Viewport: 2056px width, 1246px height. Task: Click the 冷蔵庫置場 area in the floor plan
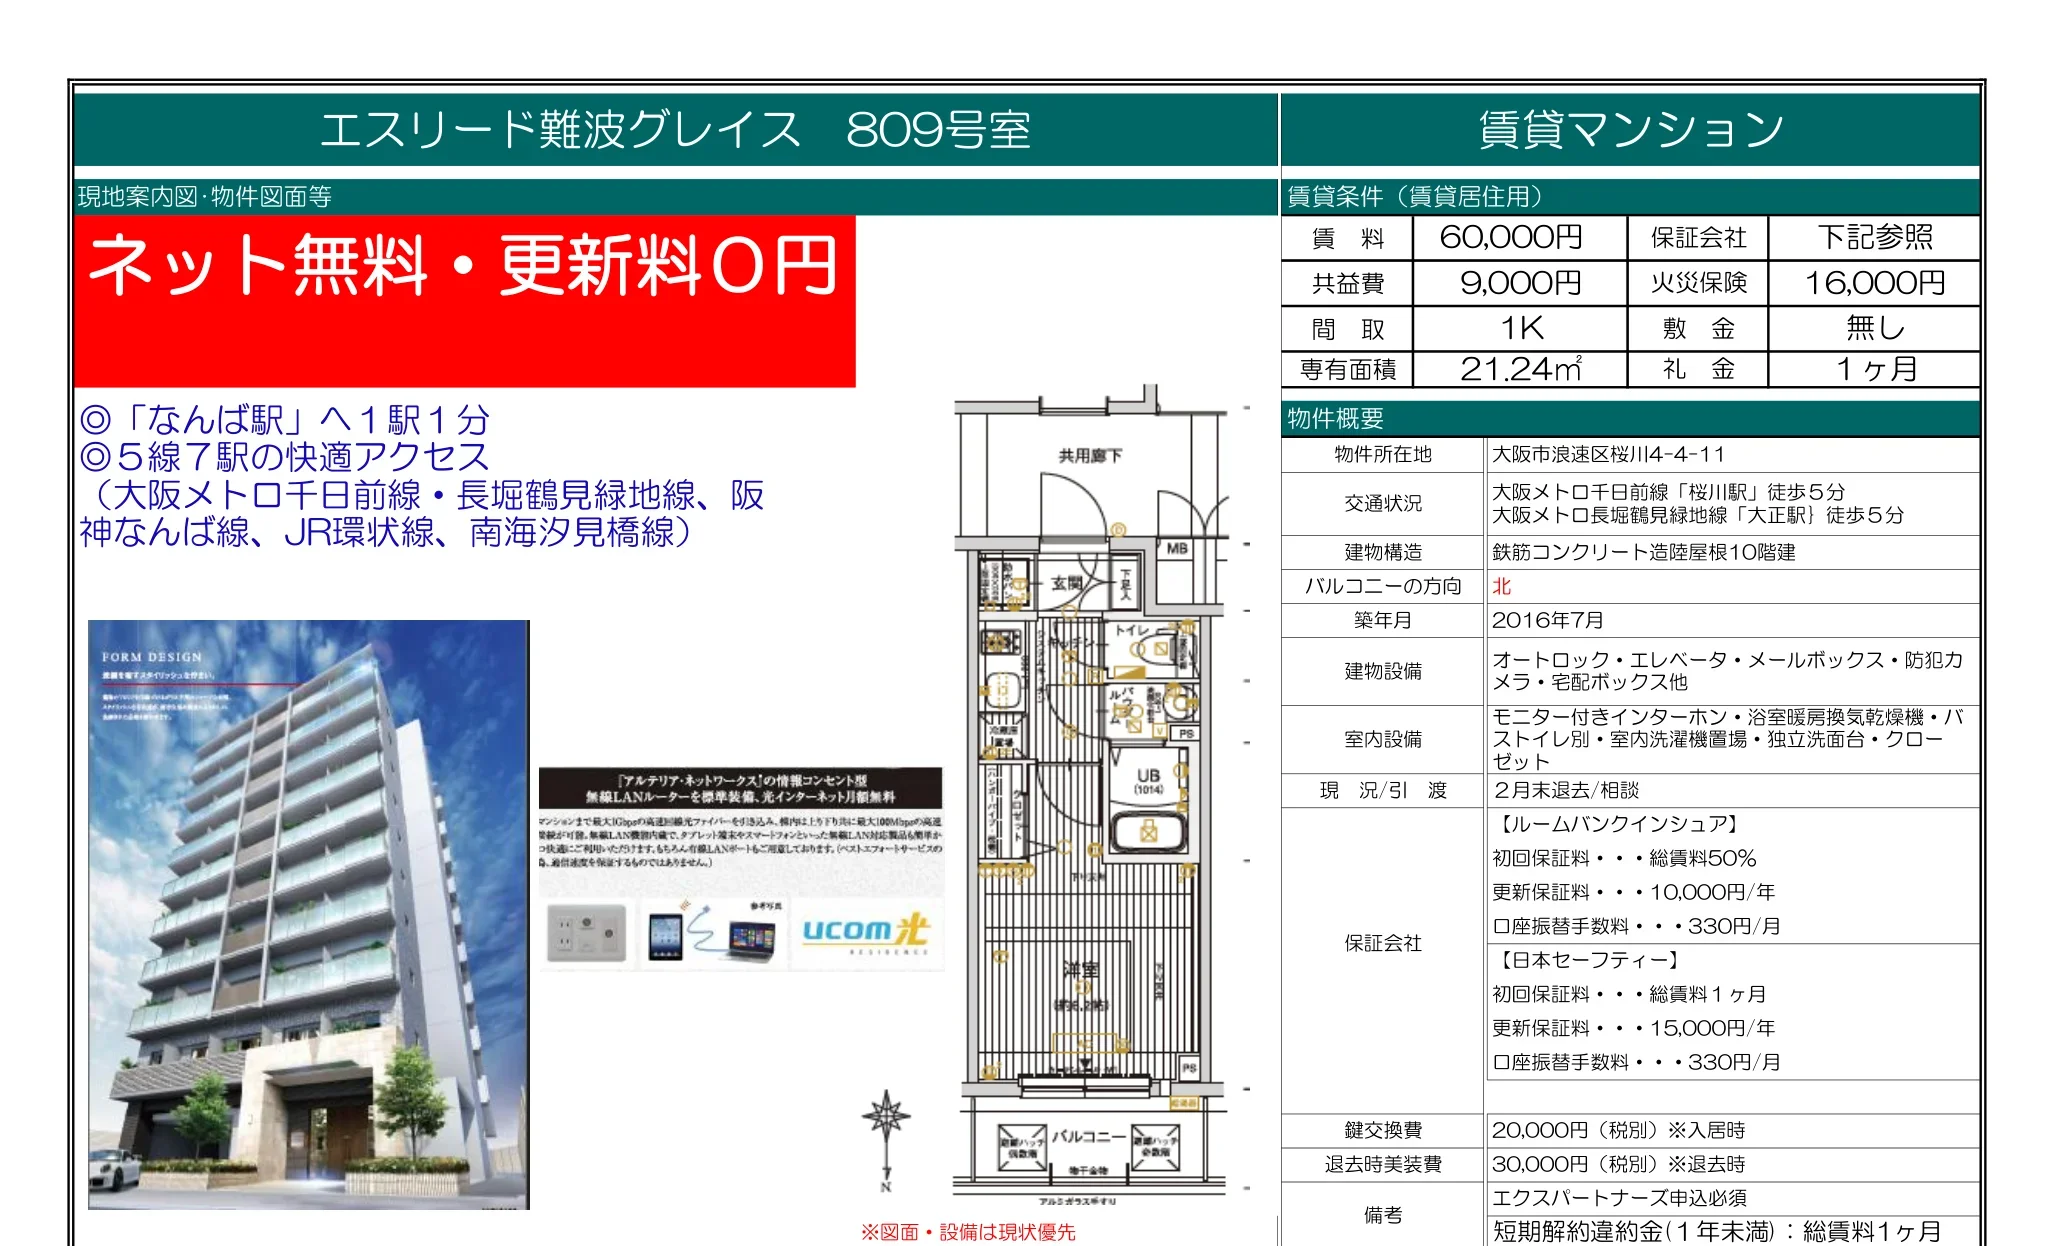pos(1002,733)
